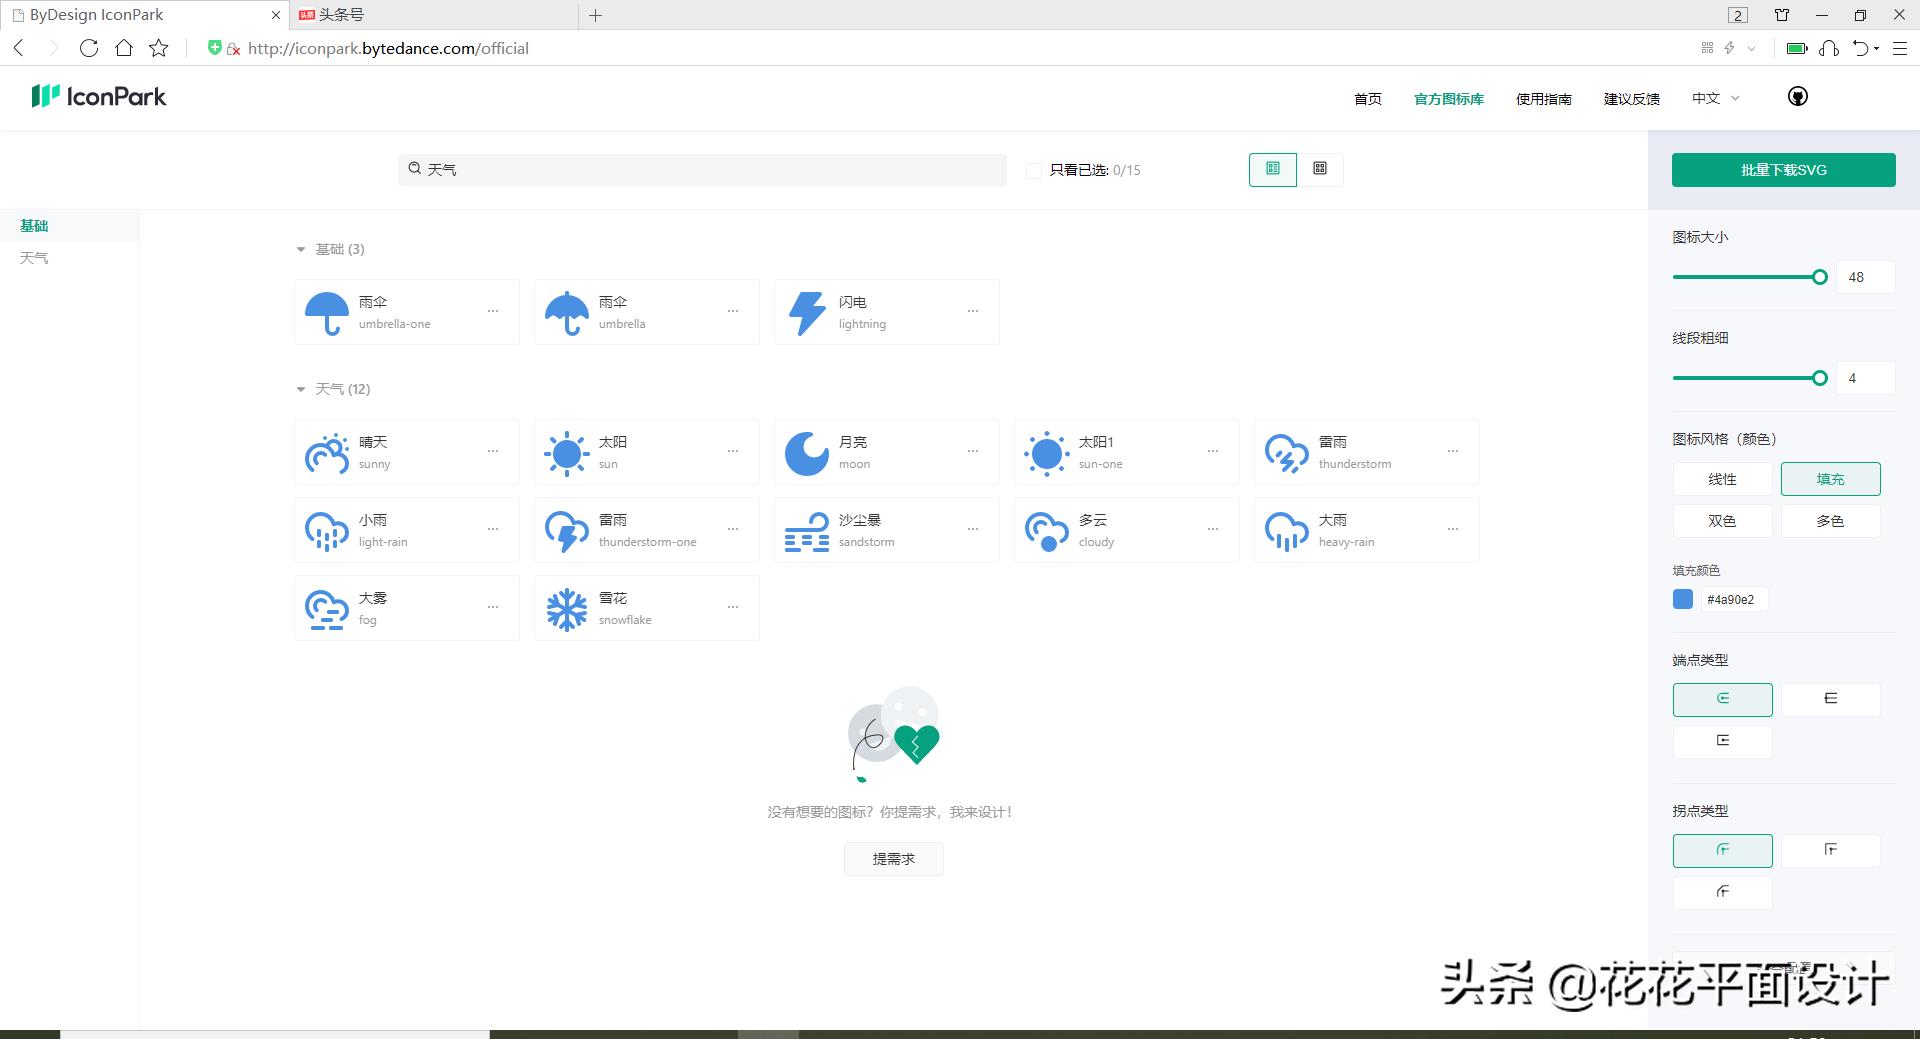Click the browser address bar URL
The image size is (1920, 1039).
click(x=388, y=48)
